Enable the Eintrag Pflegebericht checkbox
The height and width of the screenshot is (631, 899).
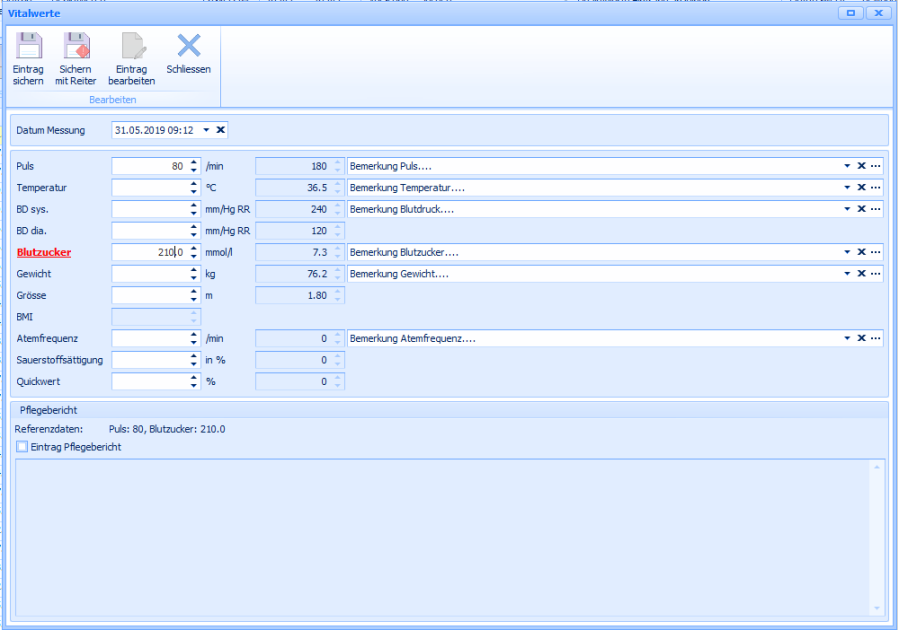22,447
